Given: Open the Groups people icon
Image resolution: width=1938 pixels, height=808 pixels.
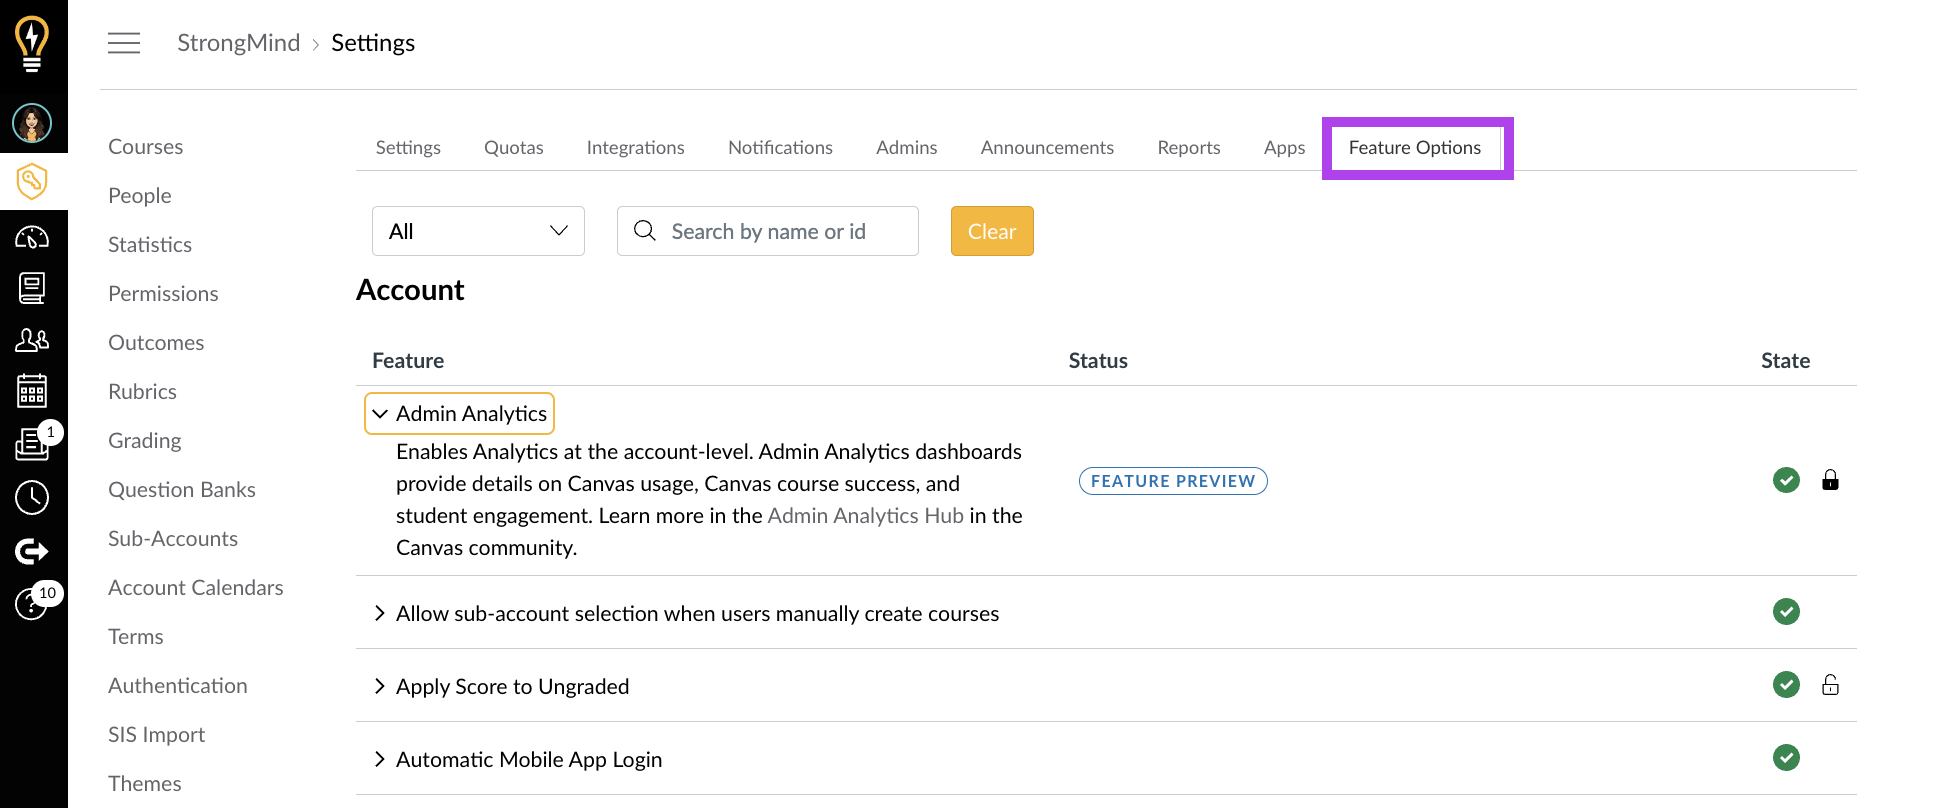Looking at the screenshot, I should (x=32, y=340).
